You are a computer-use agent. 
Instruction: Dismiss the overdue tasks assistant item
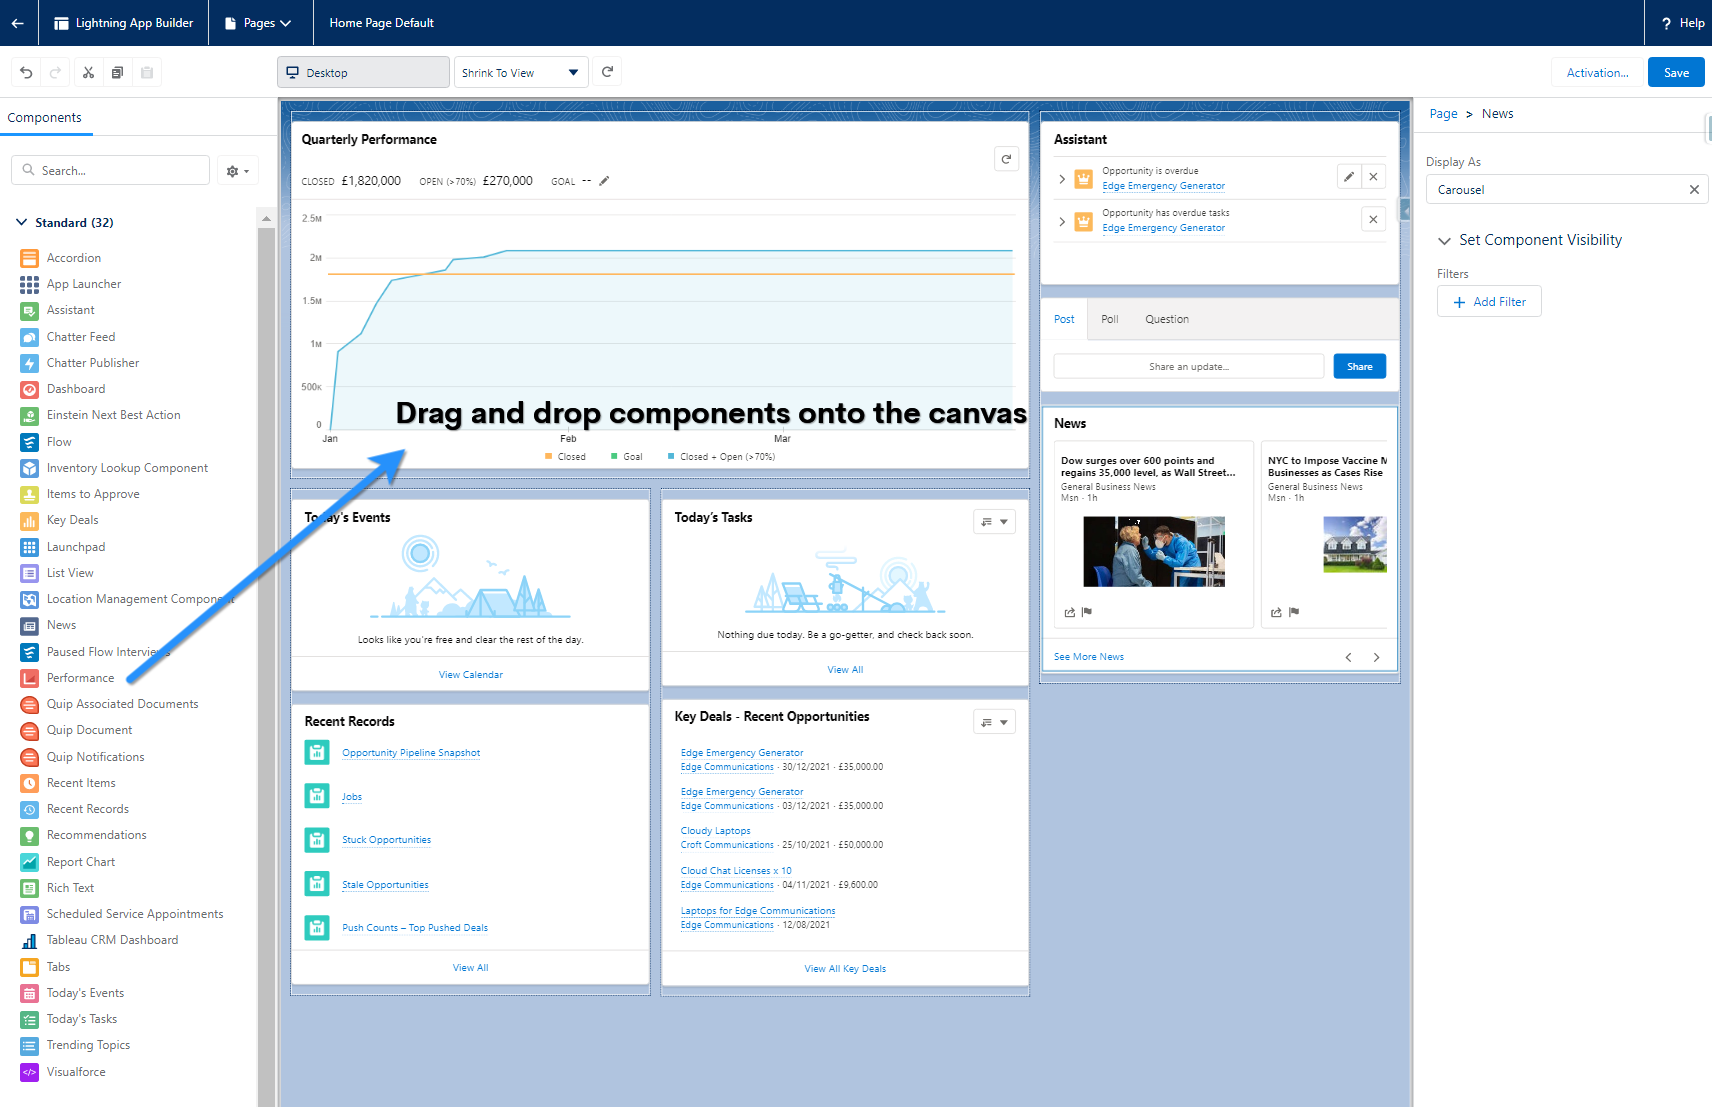click(x=1373, y=219)
